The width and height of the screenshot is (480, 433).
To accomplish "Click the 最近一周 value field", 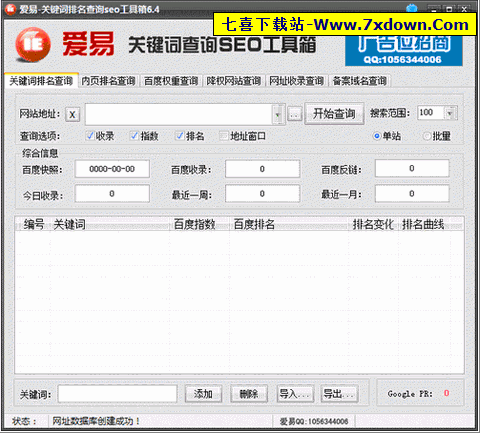I will click(262, 194).
